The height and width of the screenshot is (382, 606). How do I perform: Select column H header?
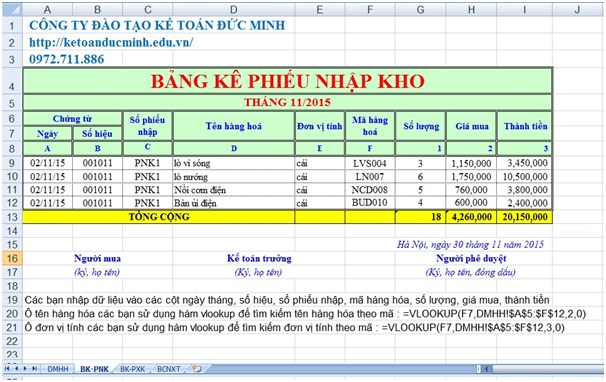[471, 9]
